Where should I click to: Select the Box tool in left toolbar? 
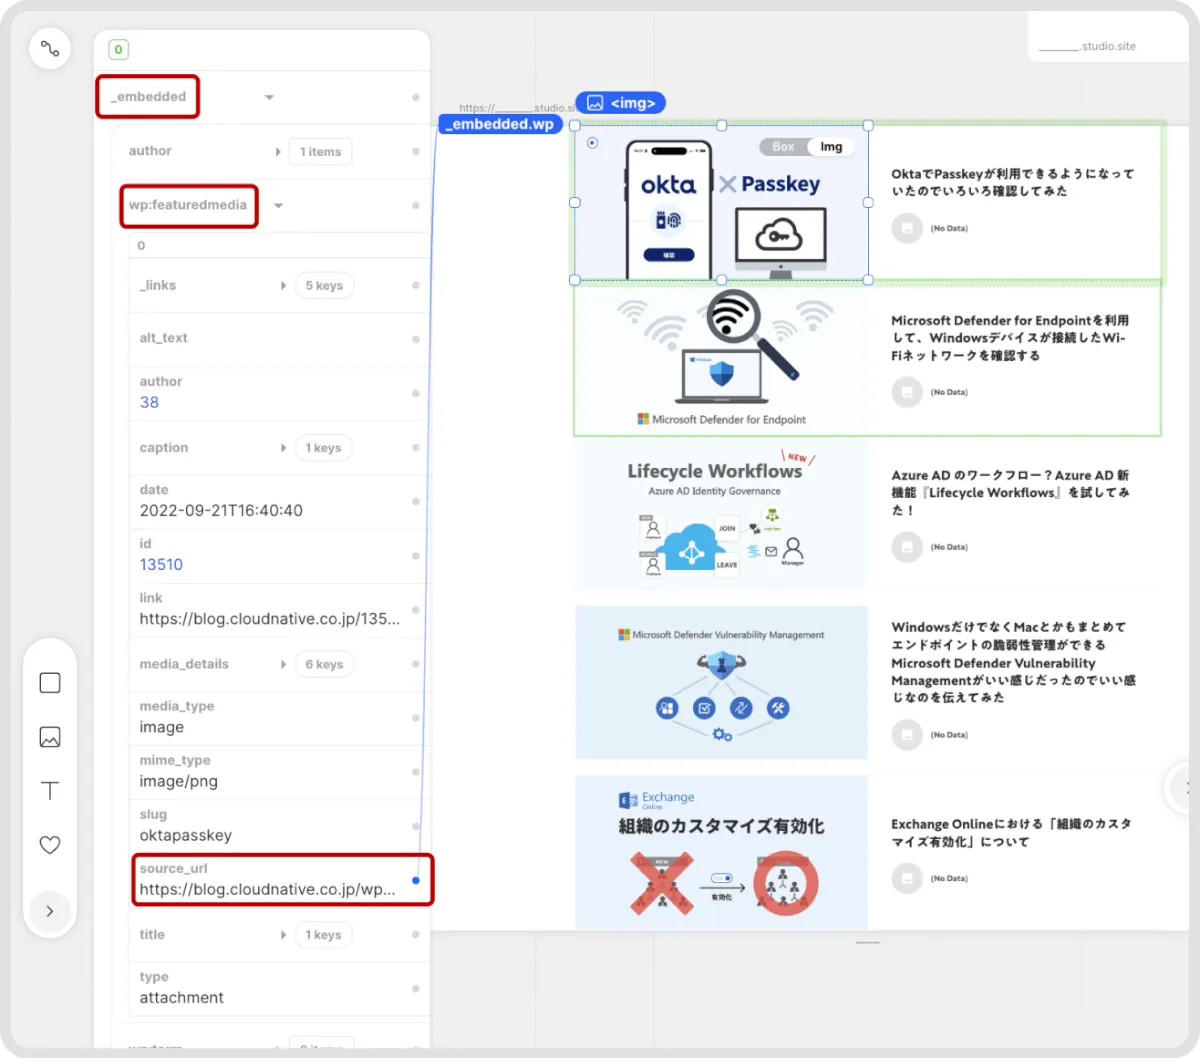pos(50,683)
